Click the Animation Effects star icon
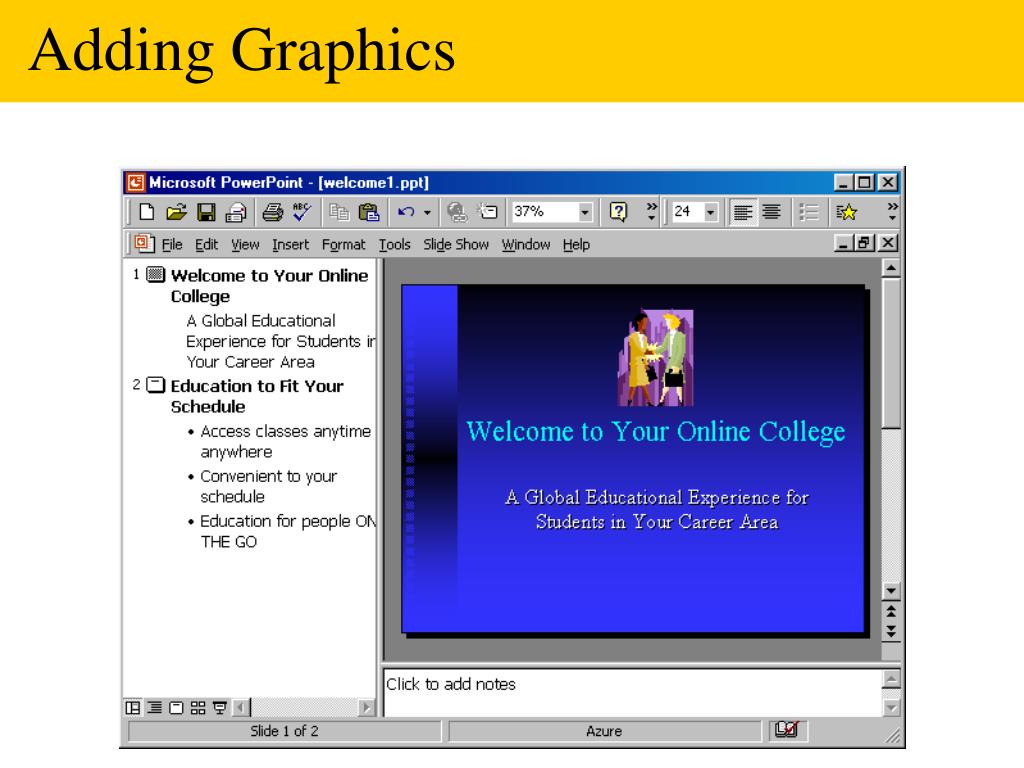Viewport: 1024px width, 768px height. (x=846, y=212)
